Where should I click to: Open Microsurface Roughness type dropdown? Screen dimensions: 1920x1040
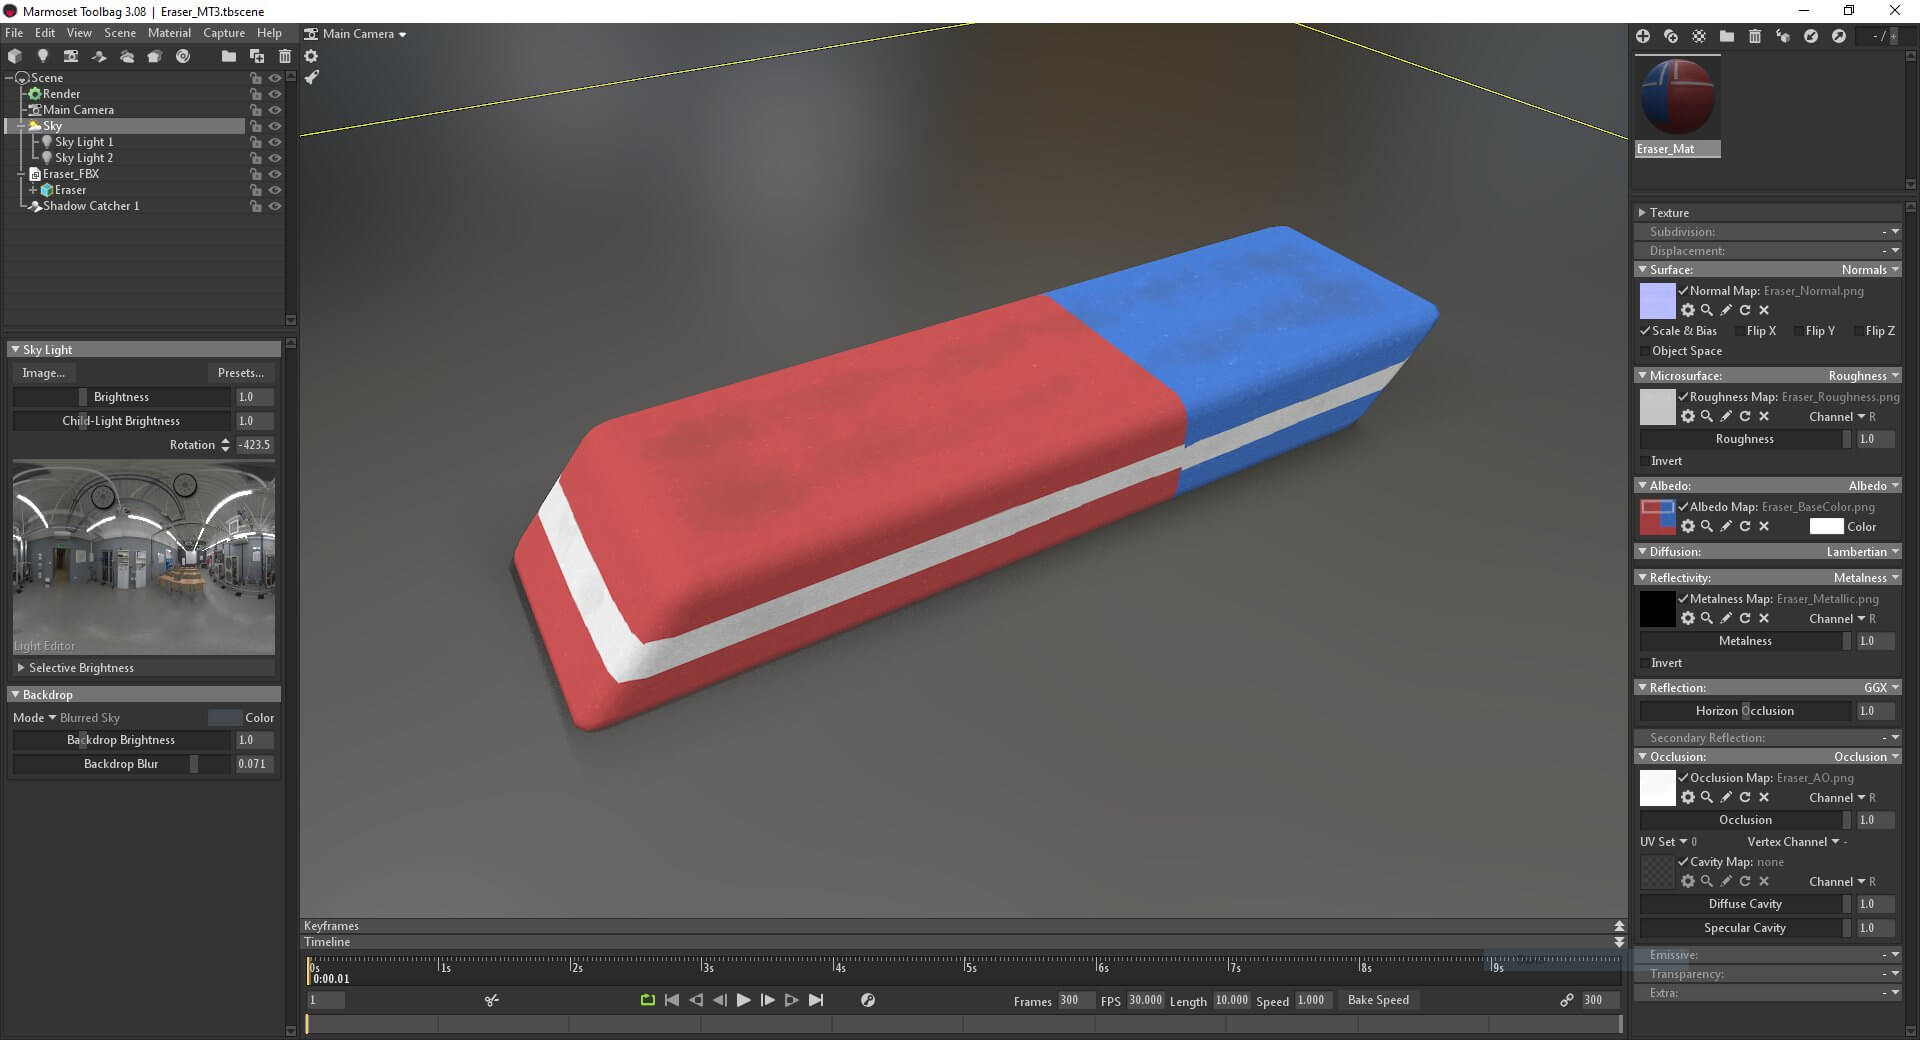click(x=1864, y=376)
